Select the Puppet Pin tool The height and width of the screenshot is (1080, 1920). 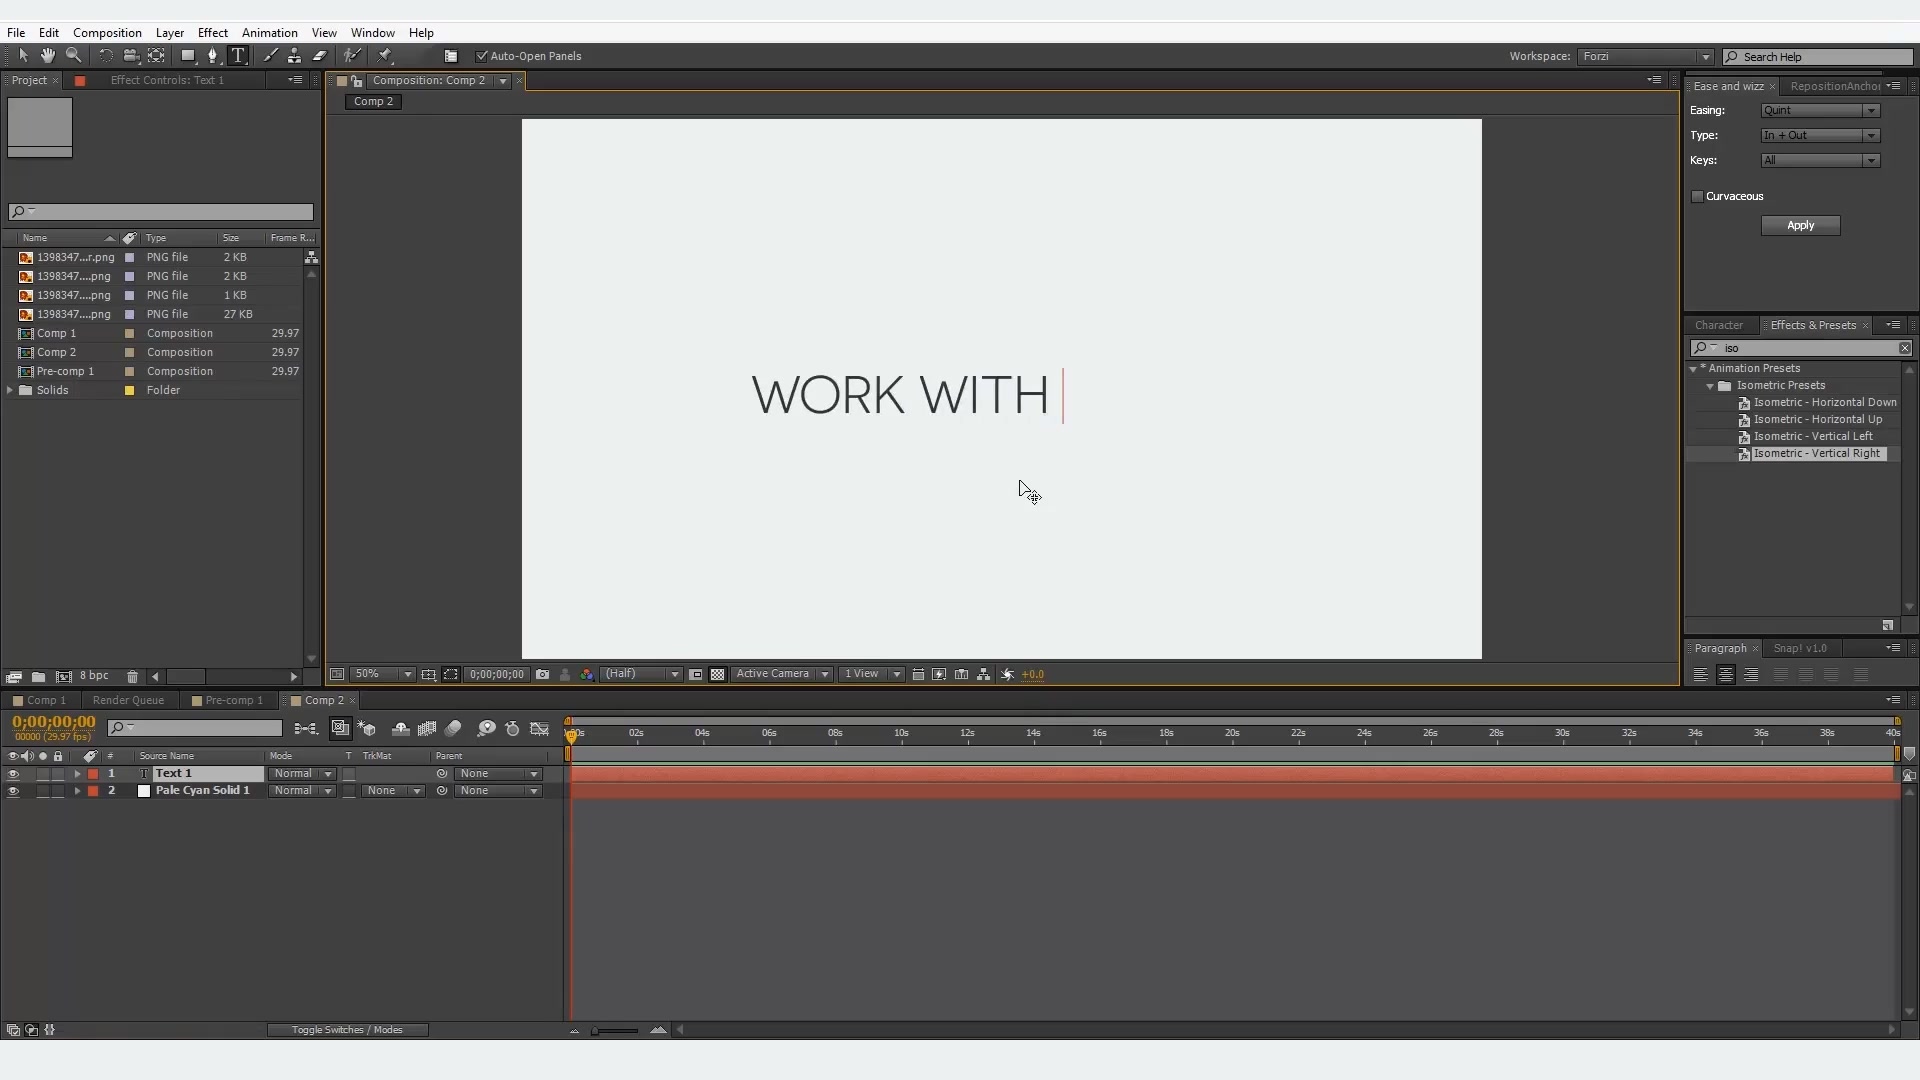(x=385, y=56)
